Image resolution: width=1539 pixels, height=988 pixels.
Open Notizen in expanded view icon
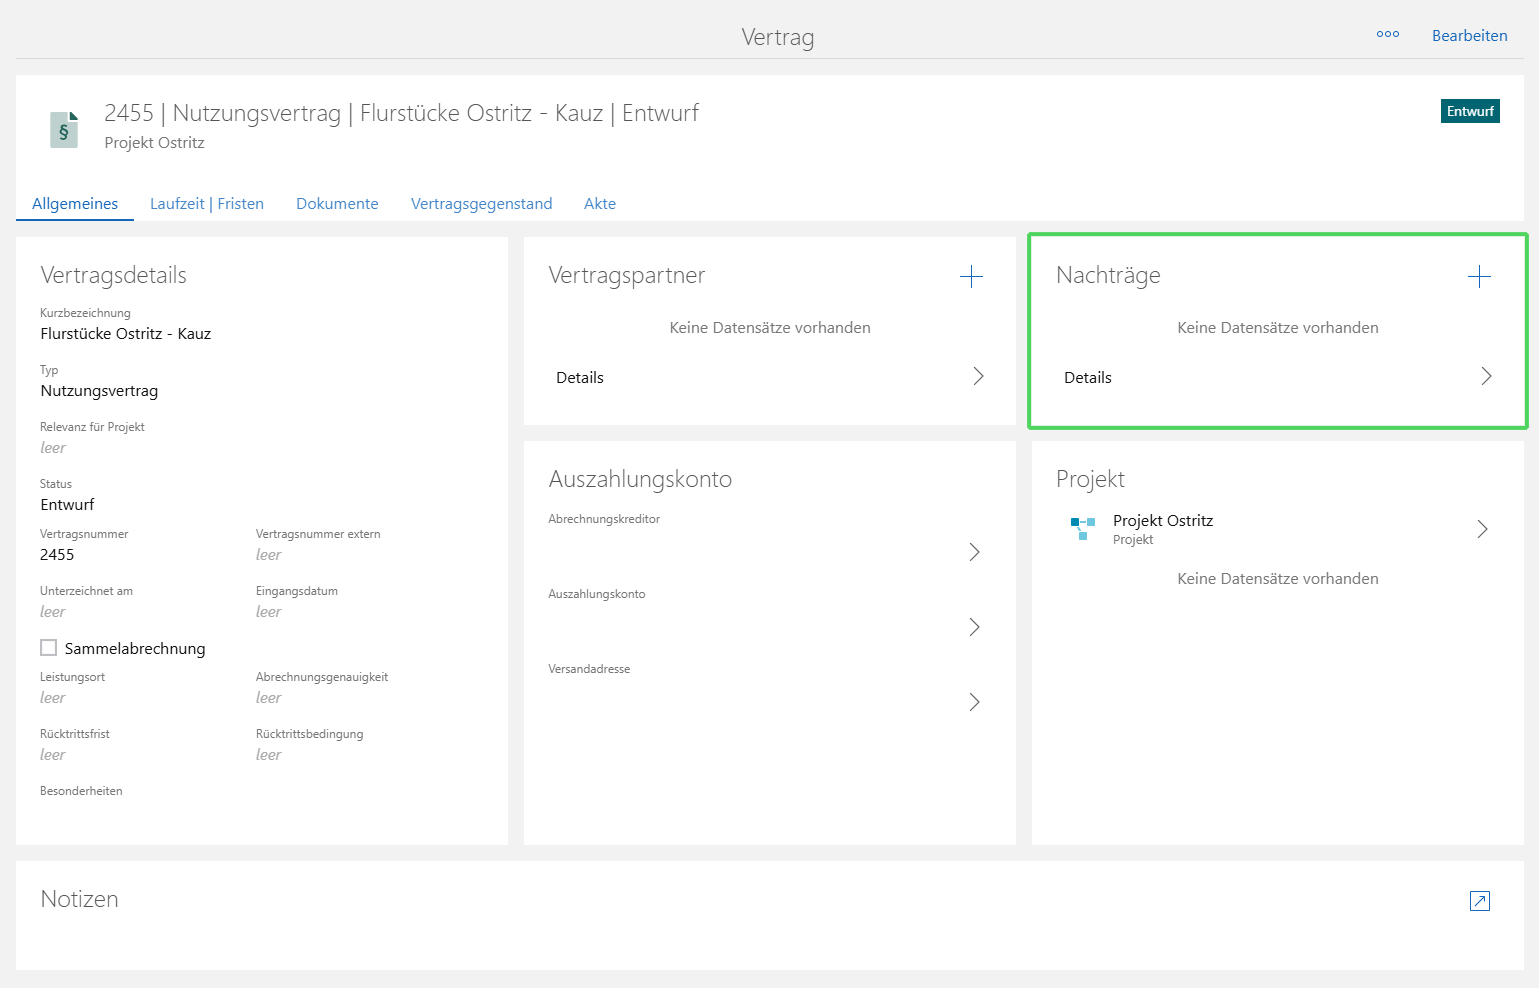1479,901
